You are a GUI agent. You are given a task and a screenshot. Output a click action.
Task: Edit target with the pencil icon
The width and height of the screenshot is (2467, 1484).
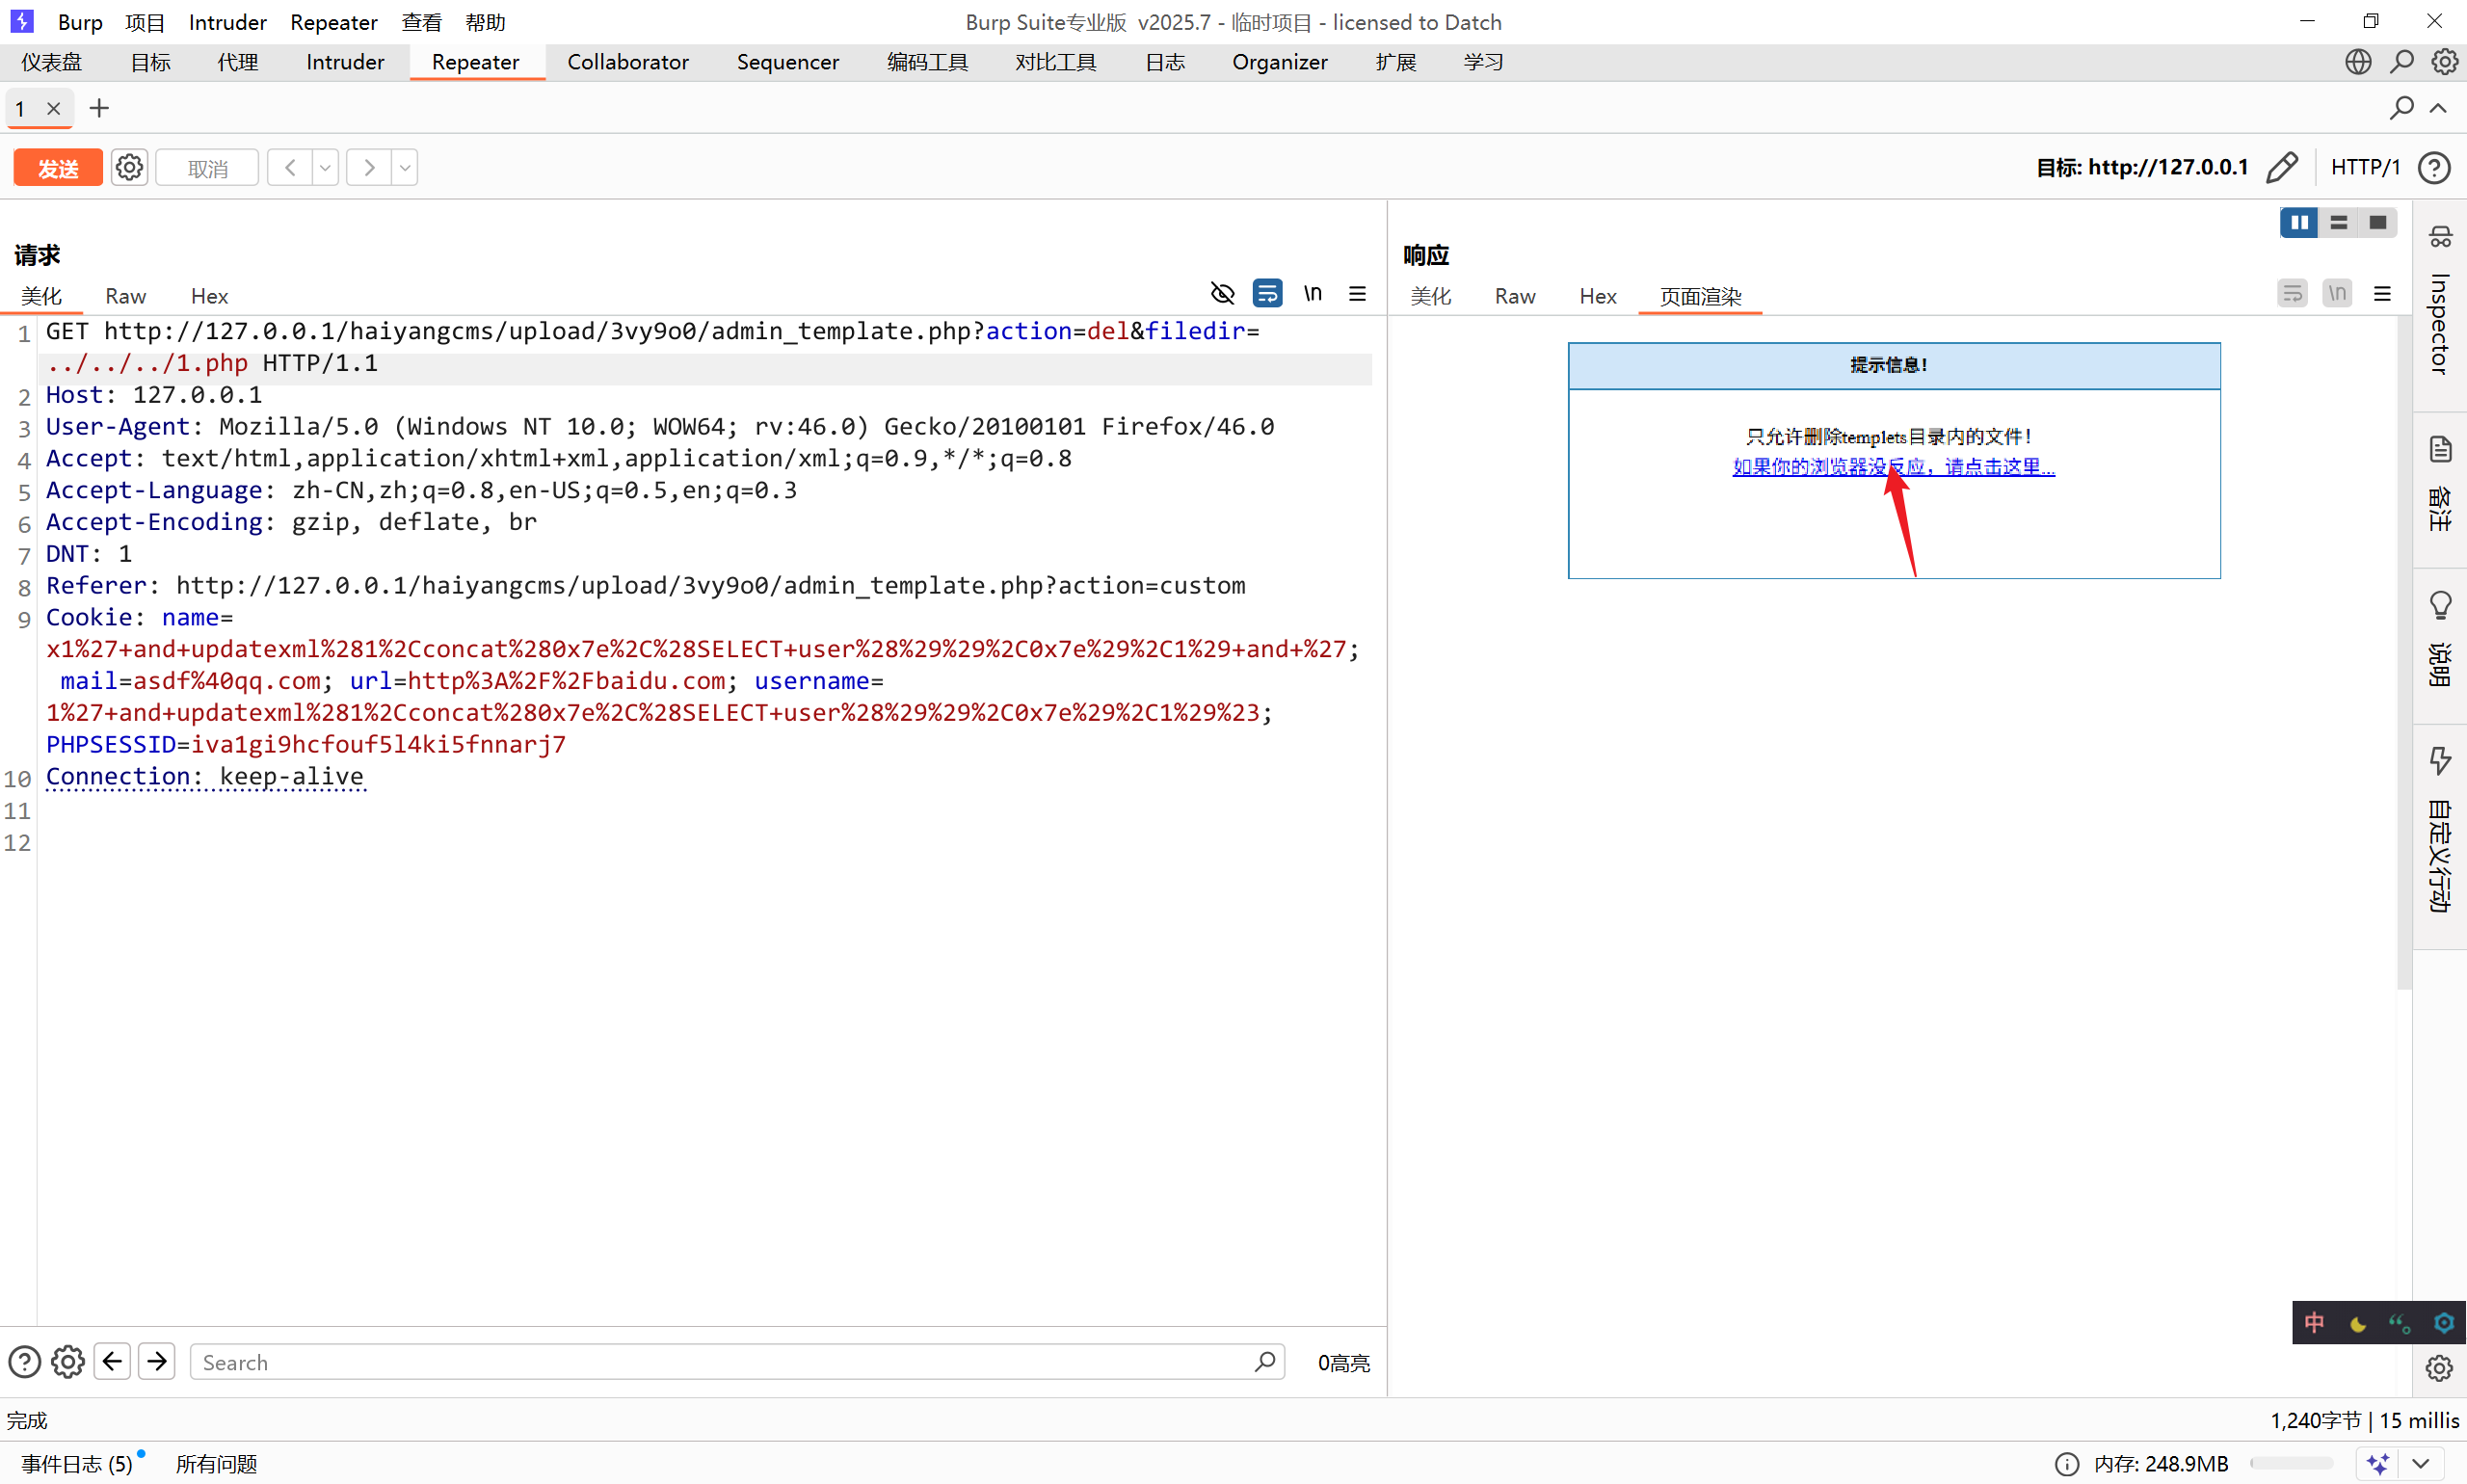(x=2281, y=167)
